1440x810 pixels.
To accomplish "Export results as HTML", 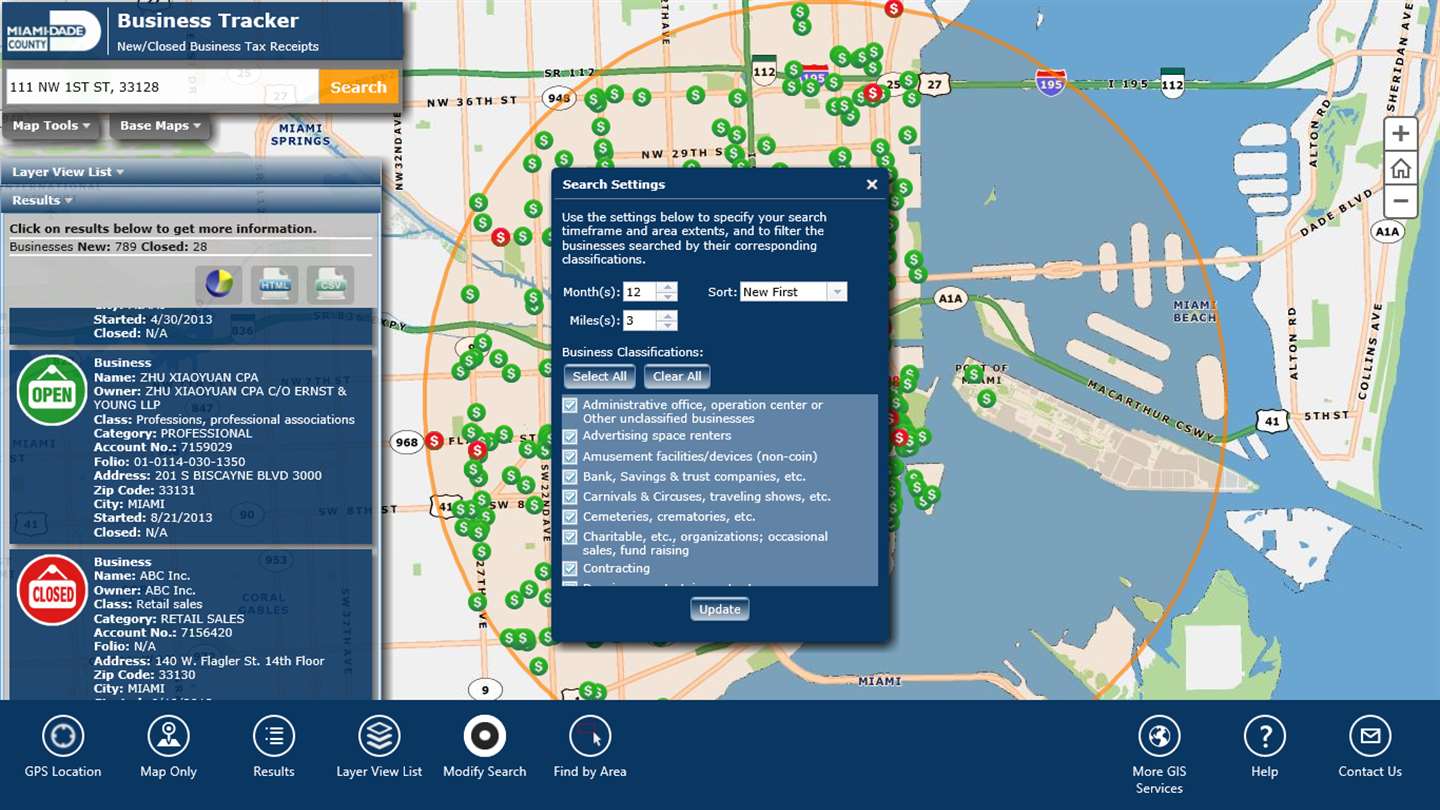I will (274, 285).
